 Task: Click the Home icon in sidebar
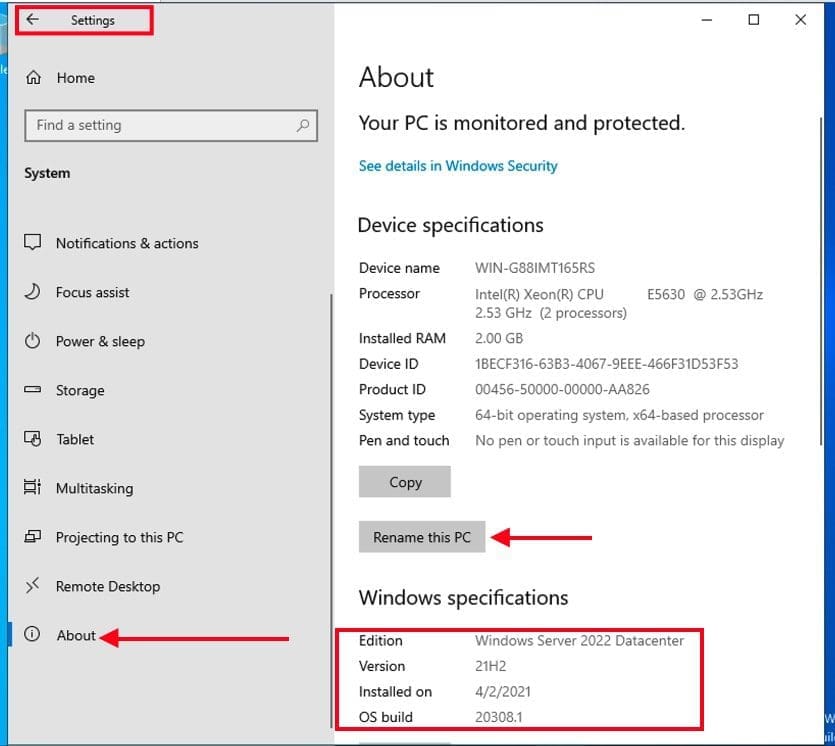[33, 78]
